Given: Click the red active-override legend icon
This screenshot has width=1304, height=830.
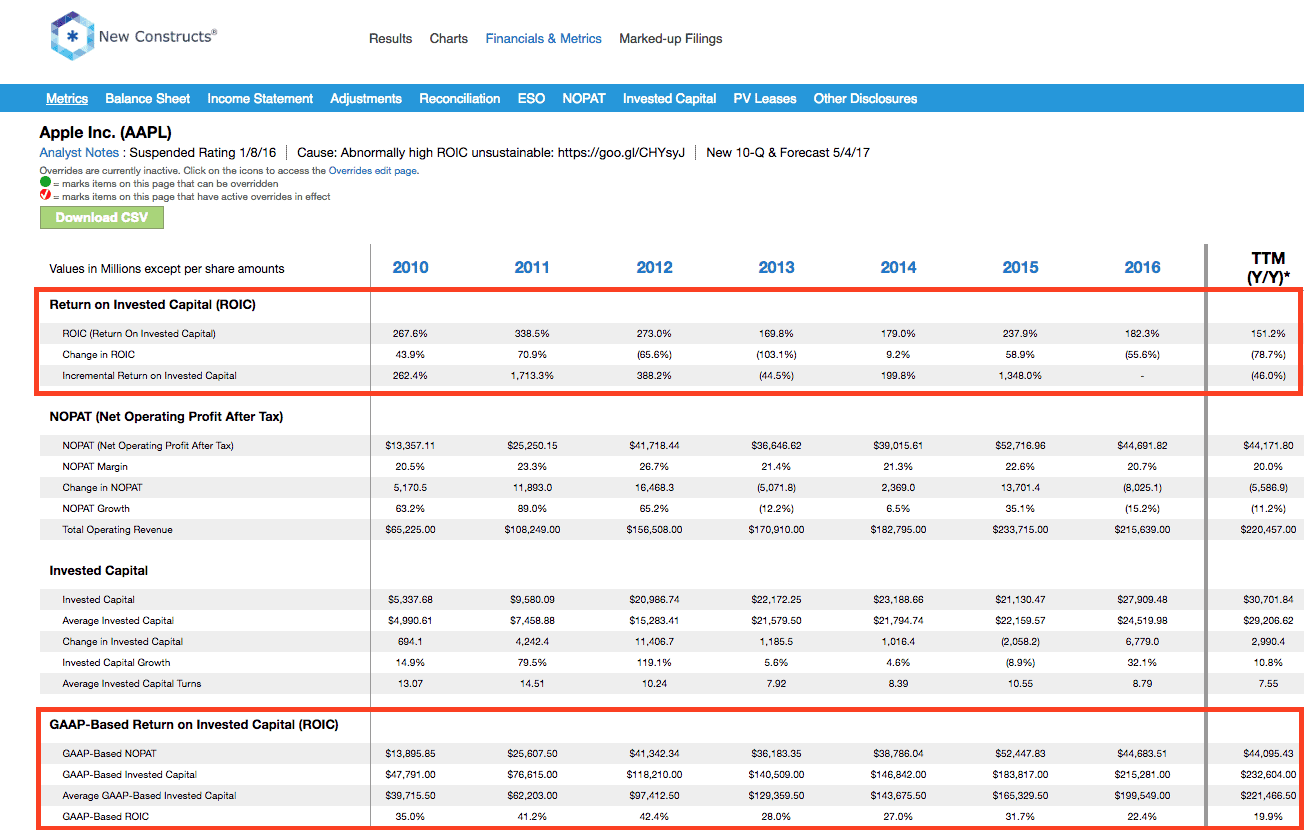Looking at the screenshot, I should 45,196.
